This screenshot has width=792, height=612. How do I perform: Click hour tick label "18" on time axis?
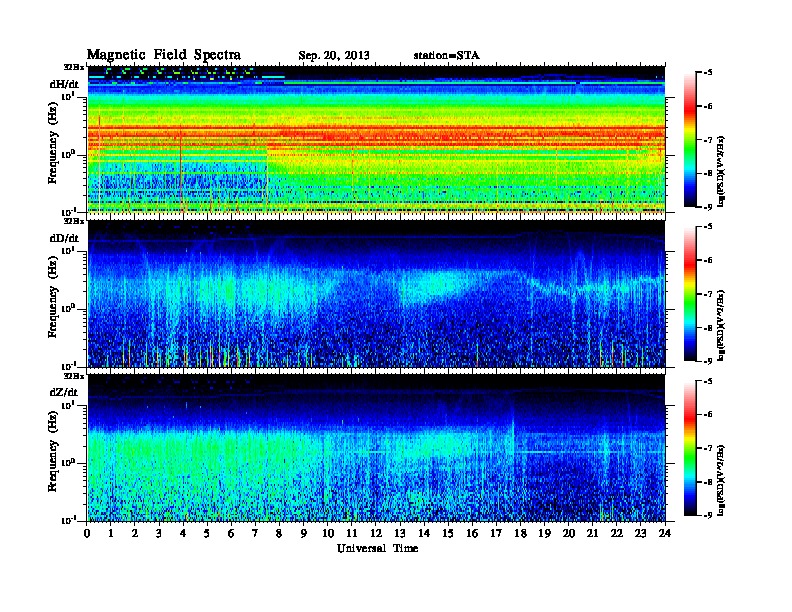coord(521,533)
